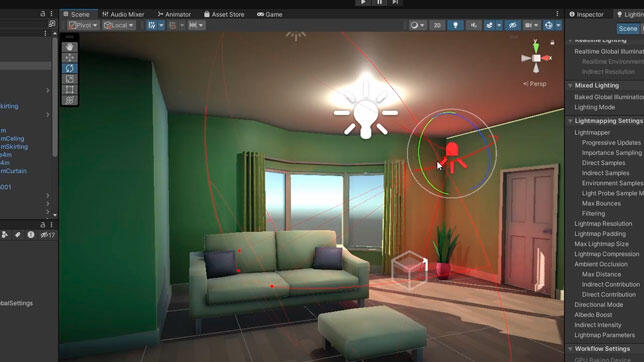Toggle the Hierarchy panel lock icon
This screenshot has height=362, width=644.
(x=43, y=14)
